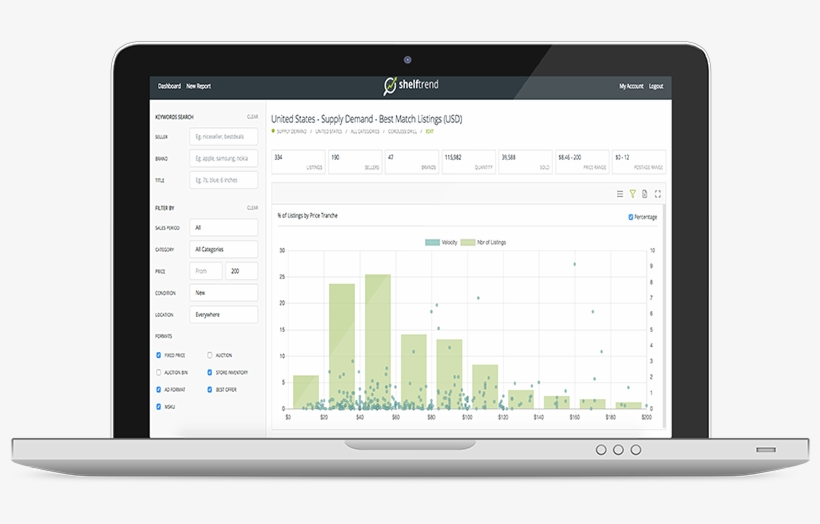
Task: Open New Report from top navigation
Action: coord(198,87)
